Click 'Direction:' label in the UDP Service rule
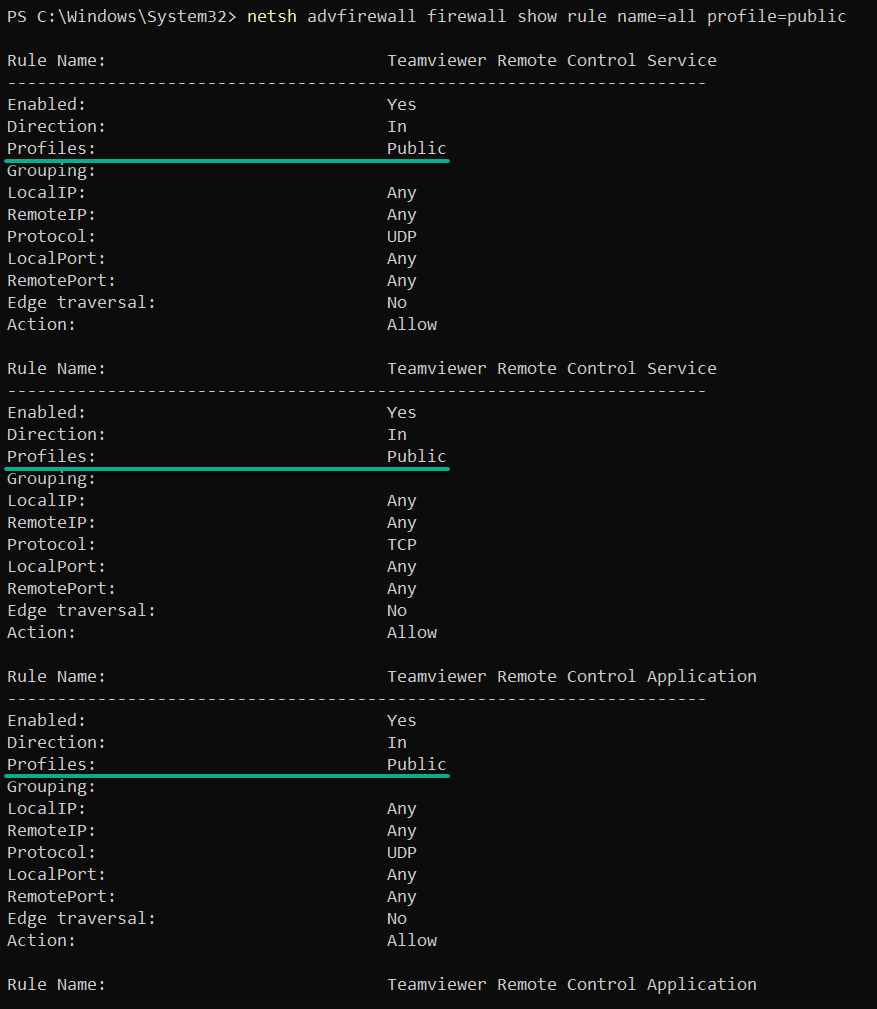 [56, 126]
